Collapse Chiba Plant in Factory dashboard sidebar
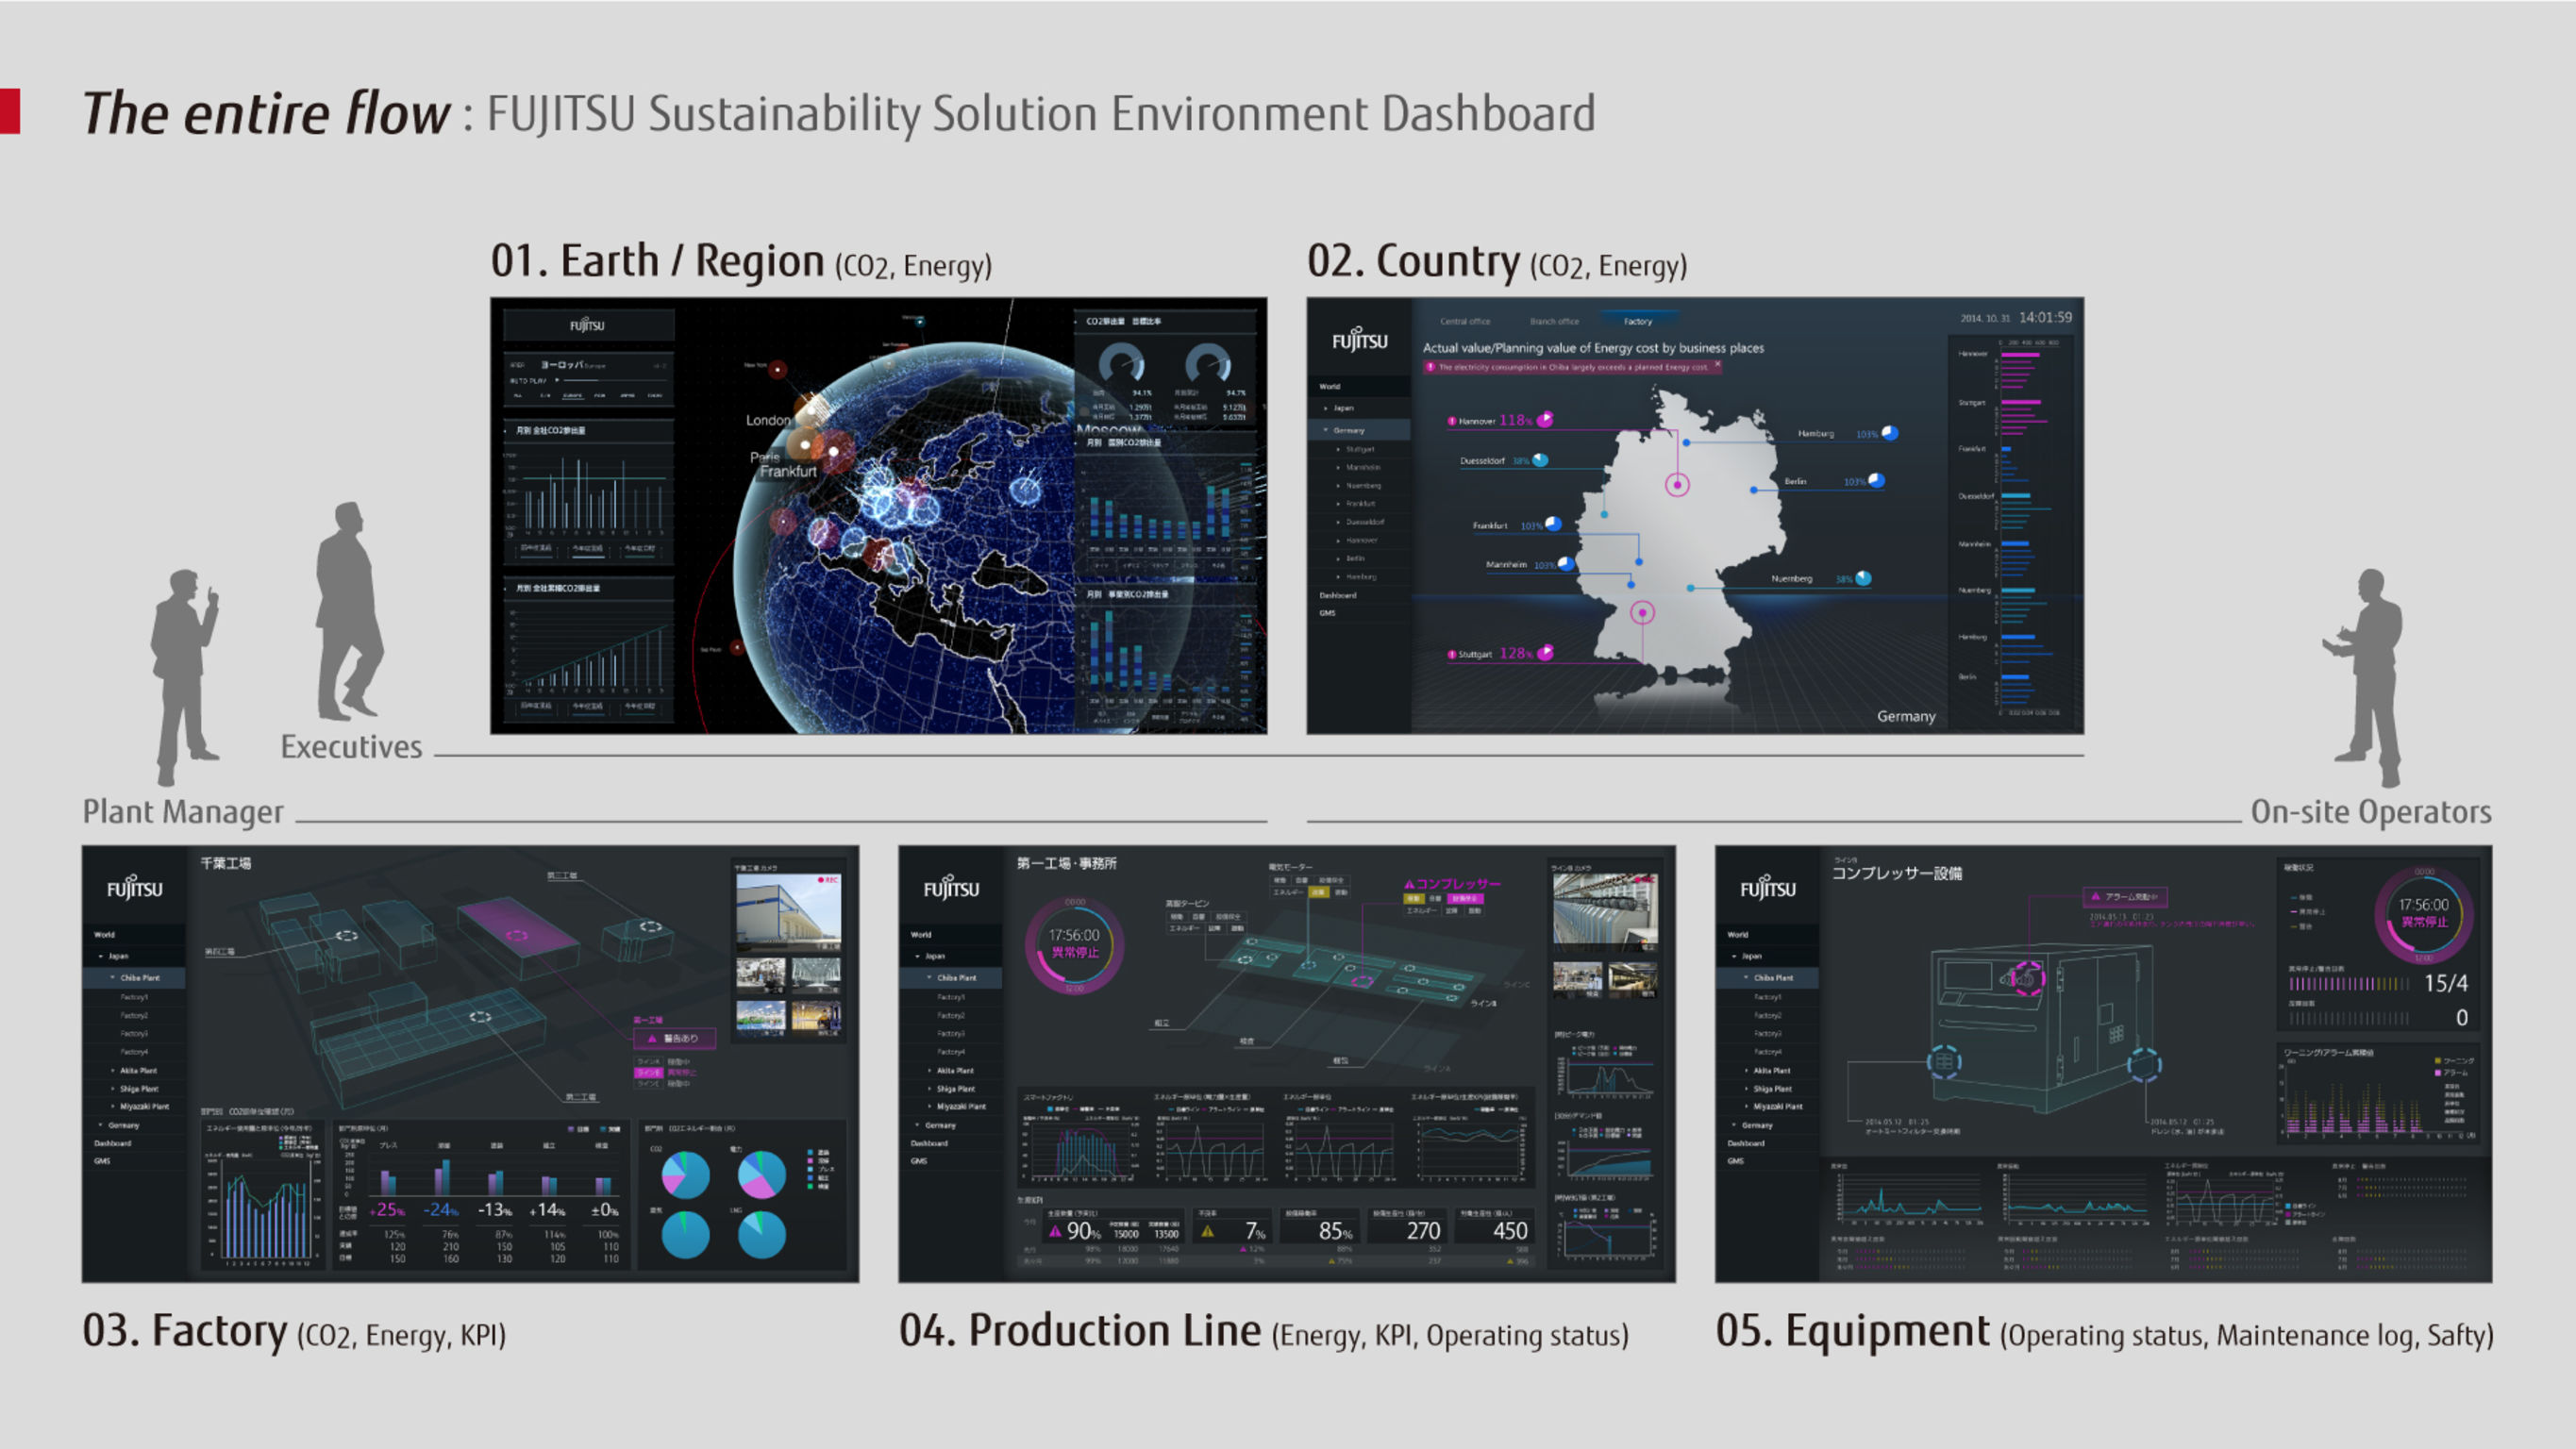The image size is (2576, 1449). (x=113, y=977)
